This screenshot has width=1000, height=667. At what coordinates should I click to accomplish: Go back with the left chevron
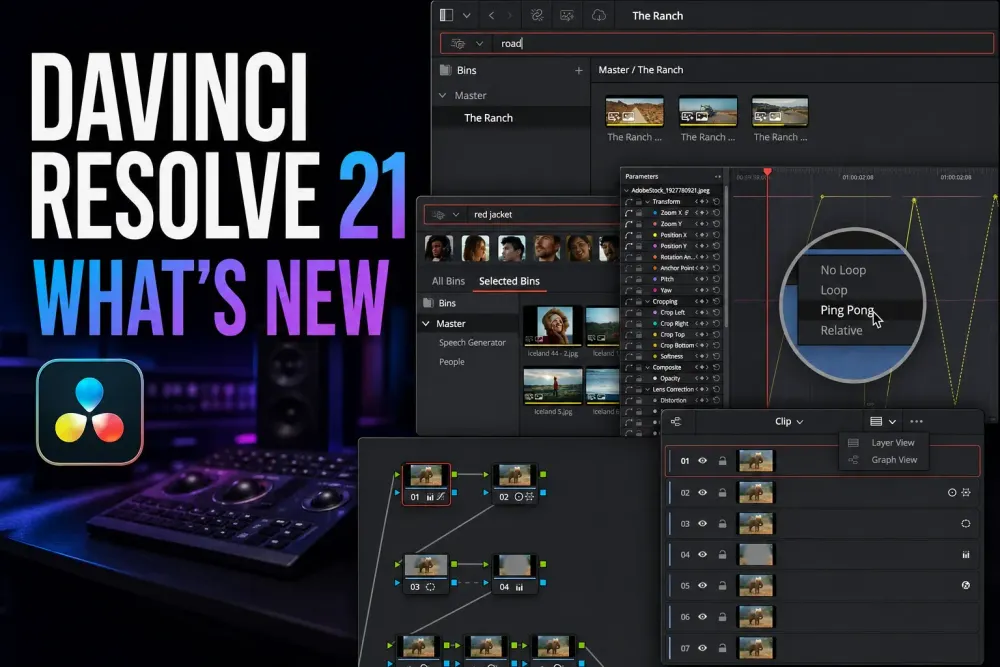click(491, 16)
